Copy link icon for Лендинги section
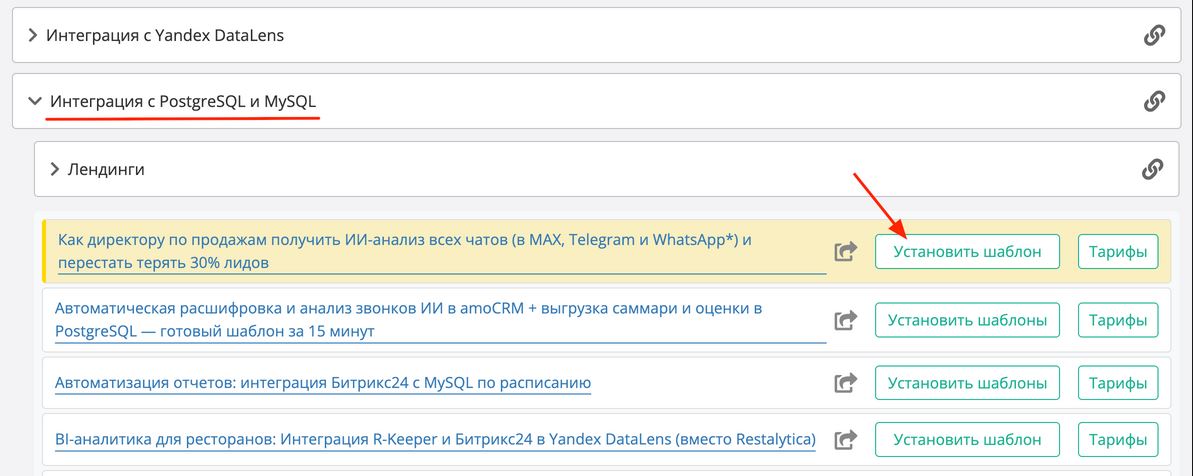The image size is (1193, 476). (x=1152, y=169)
